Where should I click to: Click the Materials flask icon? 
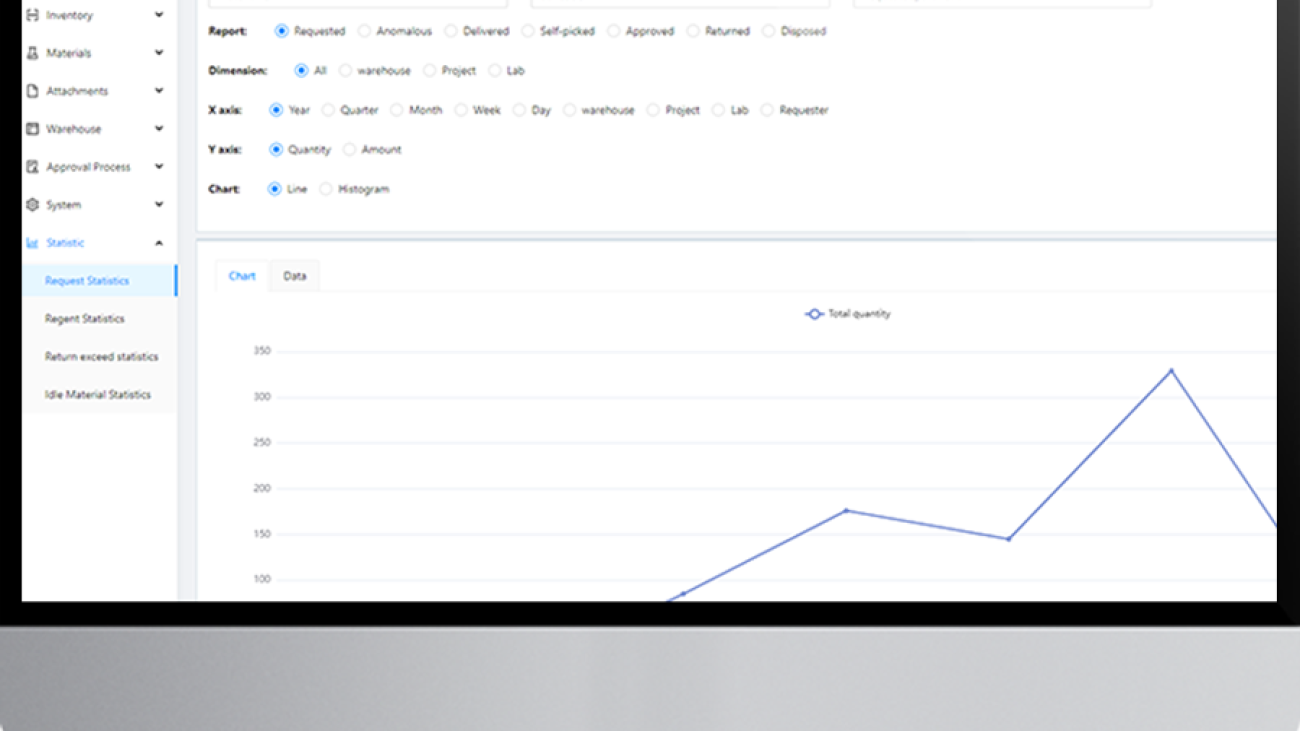coord(32,53)
